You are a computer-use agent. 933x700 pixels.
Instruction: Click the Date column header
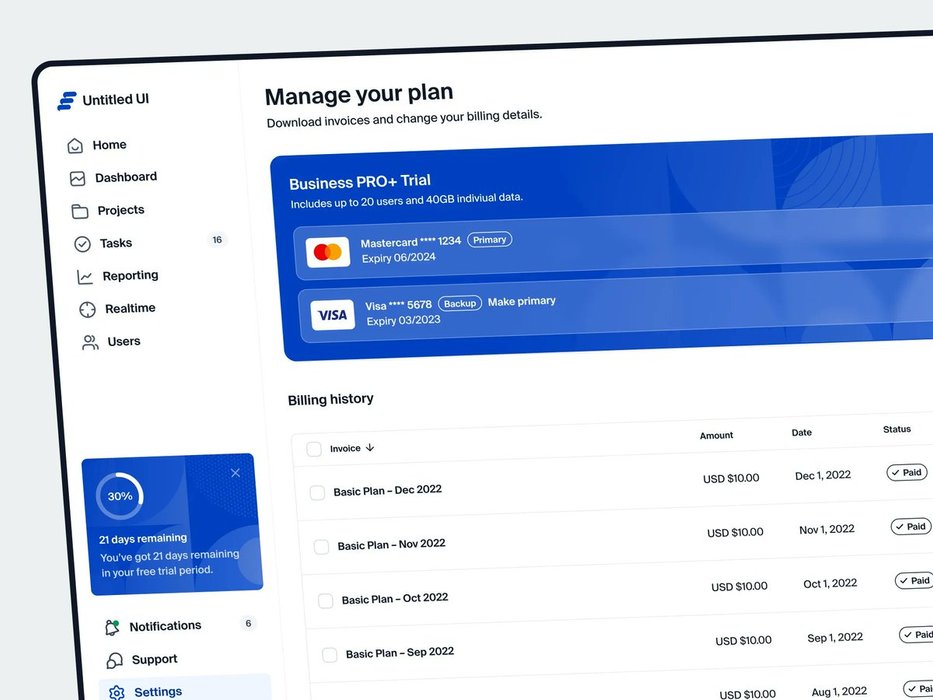point(801,432)
